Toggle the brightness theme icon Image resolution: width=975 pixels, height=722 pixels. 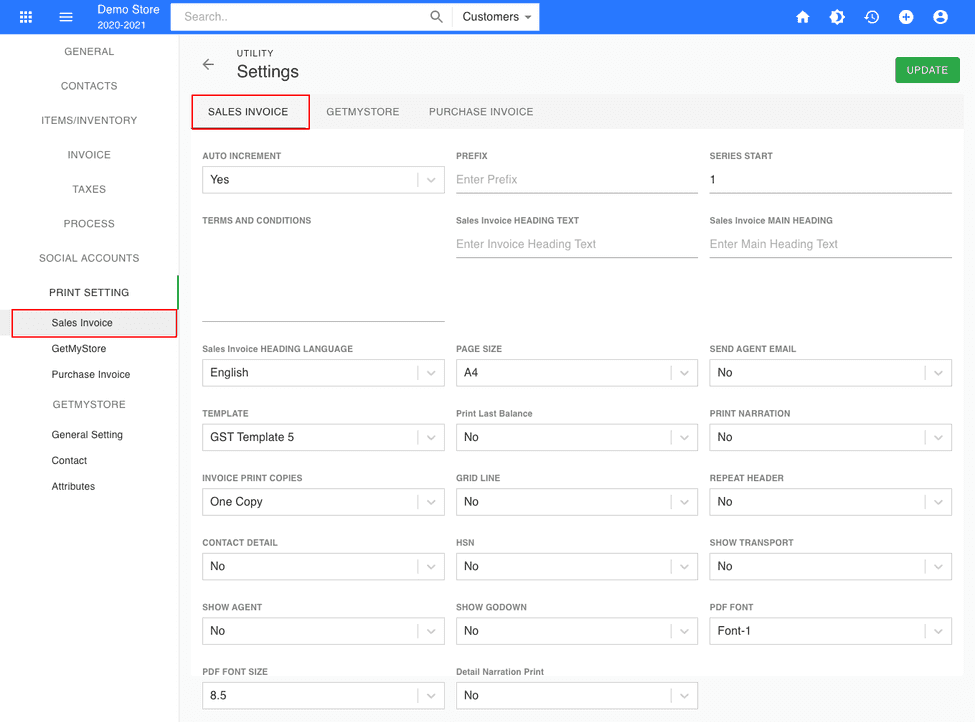click(x=837, y=17)
